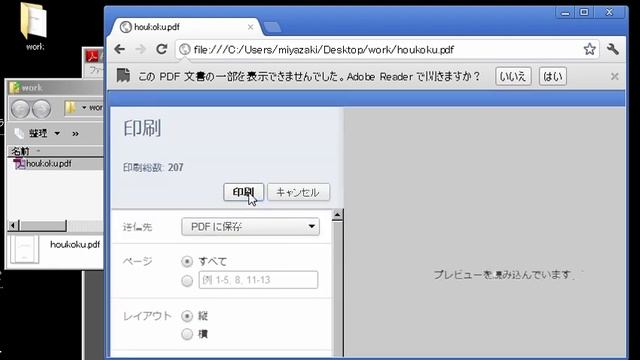The height and width of the screenshot is (360, 640).
Task: Select the 縦 portrait layout radio button
Action: click(187, 316)
